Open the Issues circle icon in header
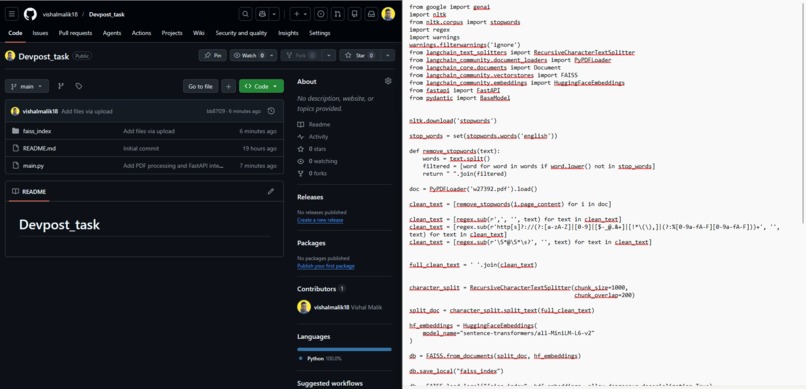The height and width of the screenshot is (389, 806). click(321, 14)
